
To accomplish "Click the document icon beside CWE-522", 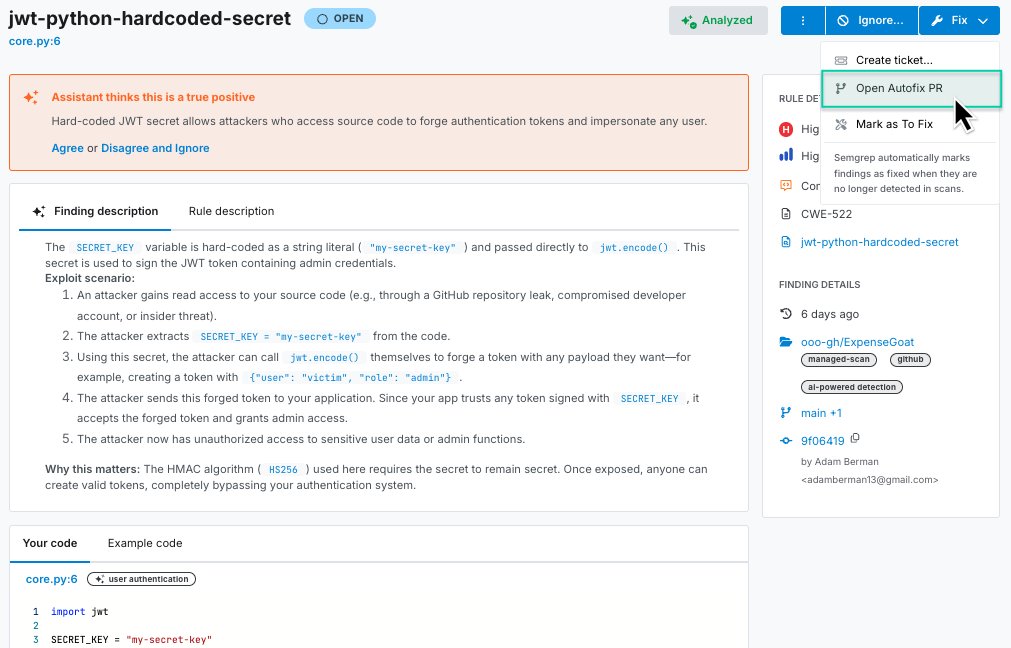I will (785, 214).
